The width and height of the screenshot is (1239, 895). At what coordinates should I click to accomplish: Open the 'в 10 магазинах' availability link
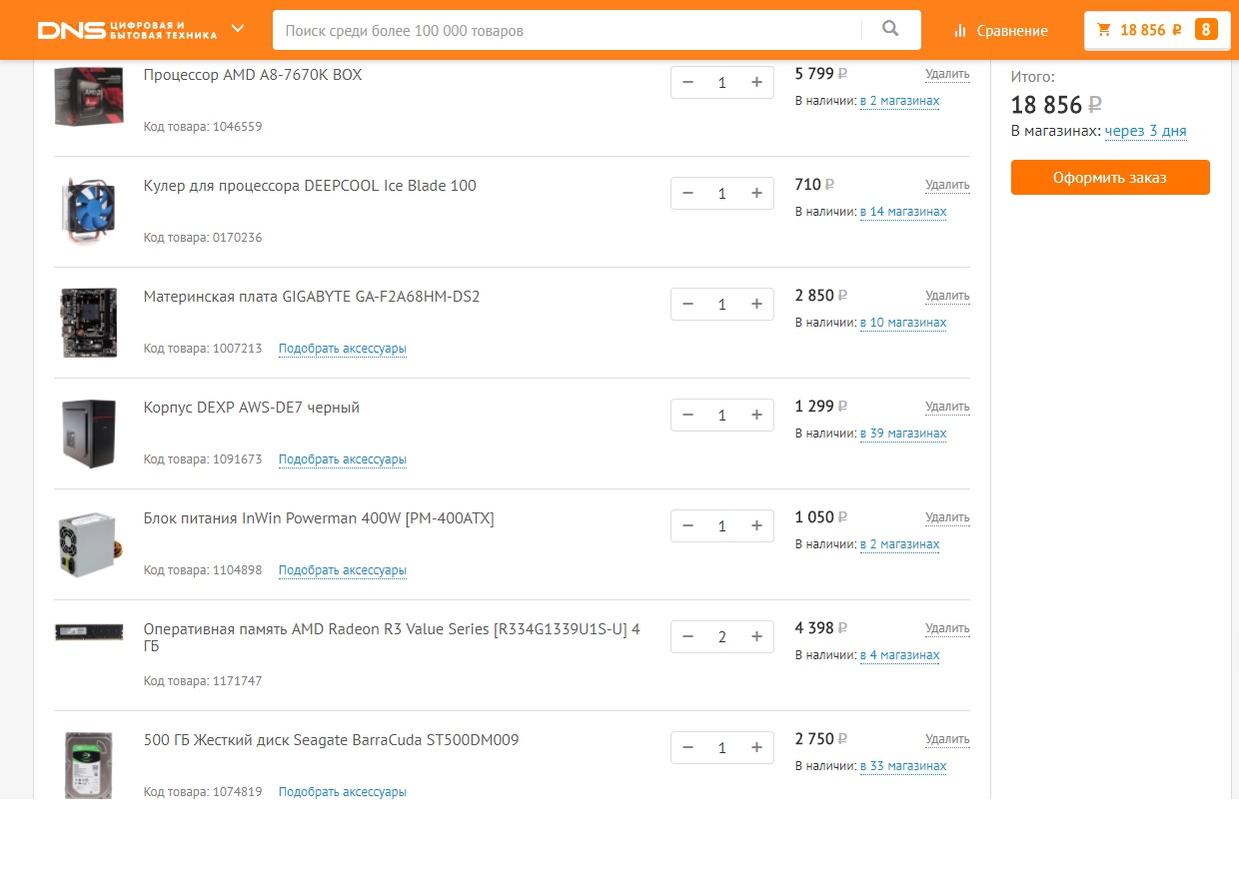click(x=903, y=323)
